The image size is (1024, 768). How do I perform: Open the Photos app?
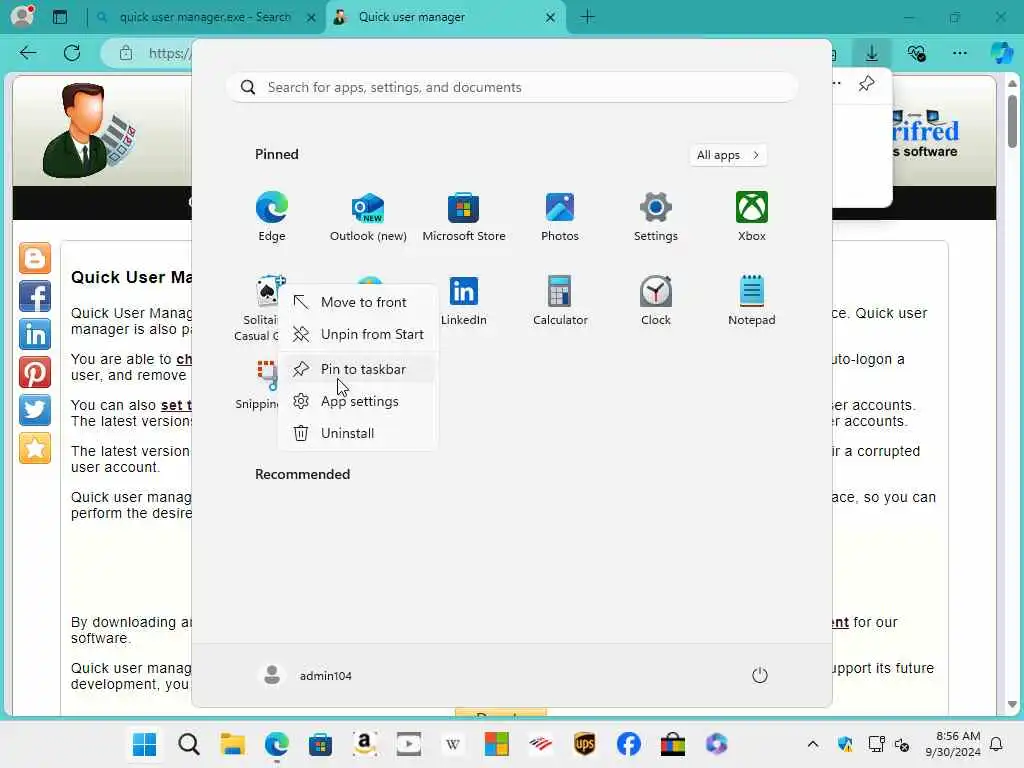pyautogui.click(x=560, y=217)
